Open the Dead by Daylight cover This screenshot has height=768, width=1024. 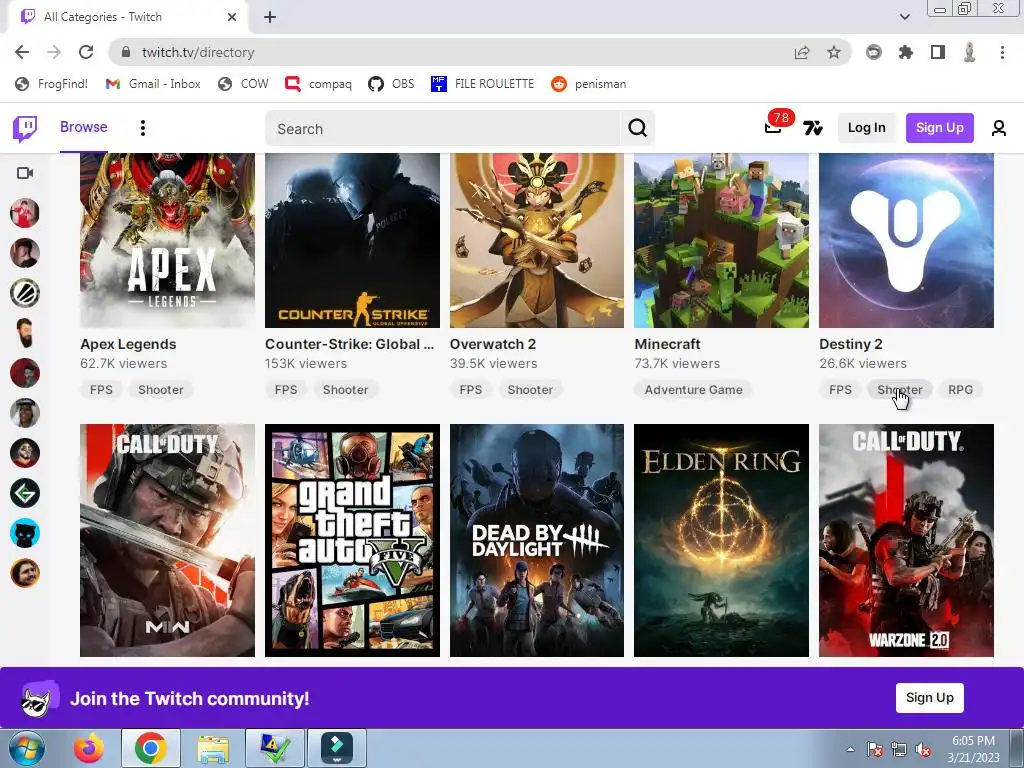pyautogui.click(x=537, y=540)
